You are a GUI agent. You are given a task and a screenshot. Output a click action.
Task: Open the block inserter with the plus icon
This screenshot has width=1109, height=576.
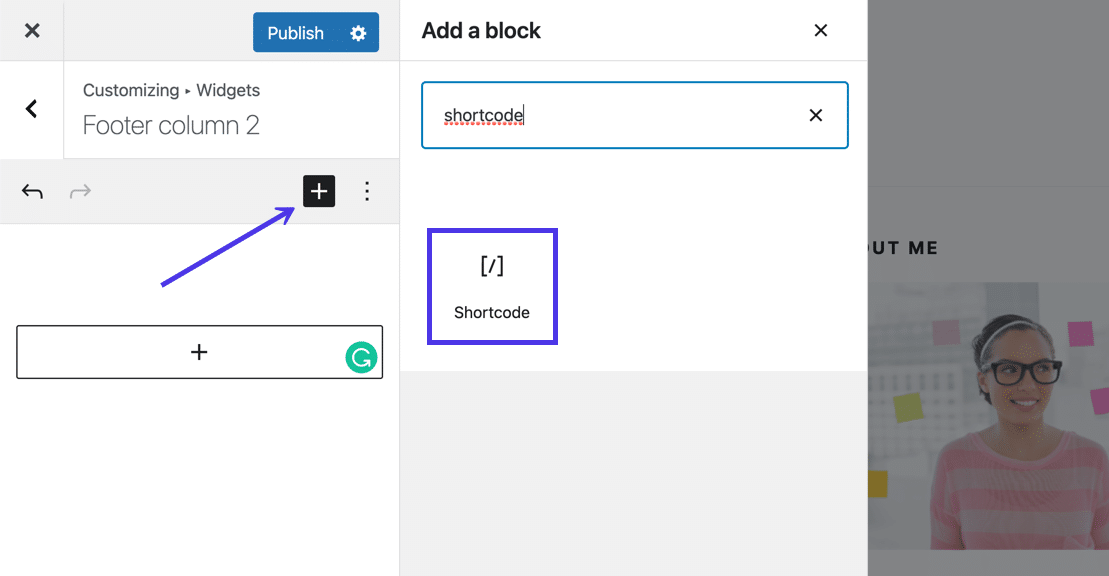(319, 191)
